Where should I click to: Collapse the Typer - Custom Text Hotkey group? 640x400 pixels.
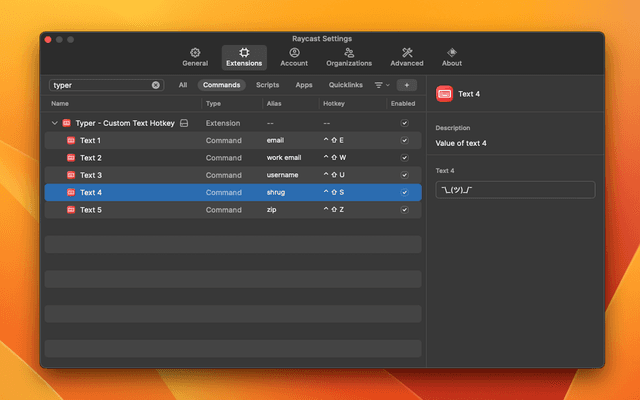[x=55, y=123]
